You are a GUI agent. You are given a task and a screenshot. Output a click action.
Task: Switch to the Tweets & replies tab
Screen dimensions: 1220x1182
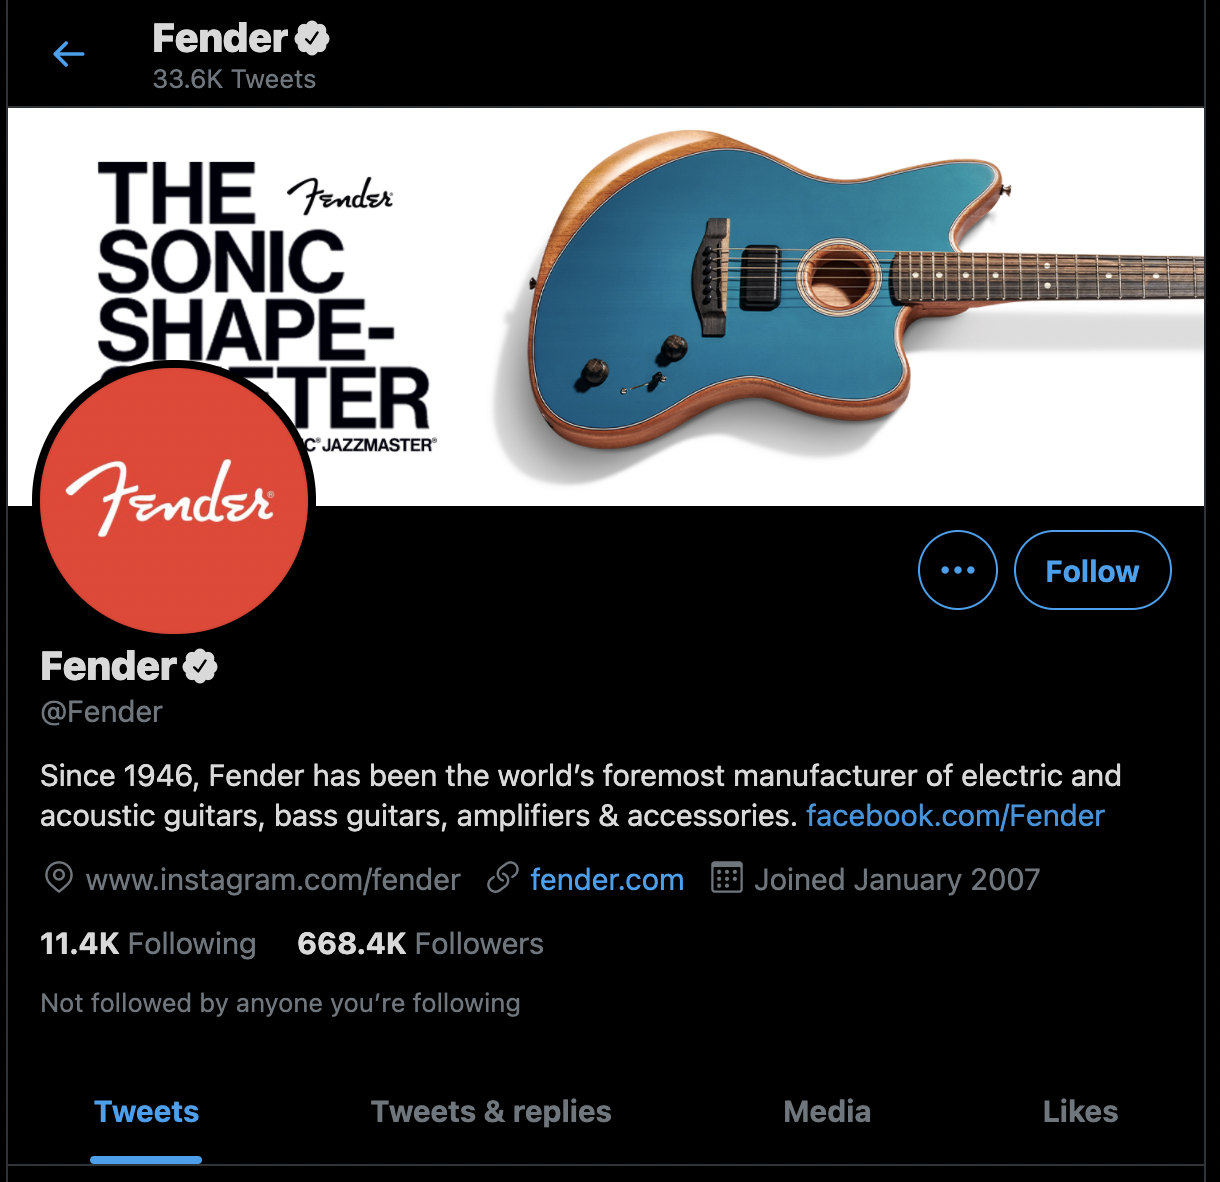pyautogui.click(x=490, y=1111)
